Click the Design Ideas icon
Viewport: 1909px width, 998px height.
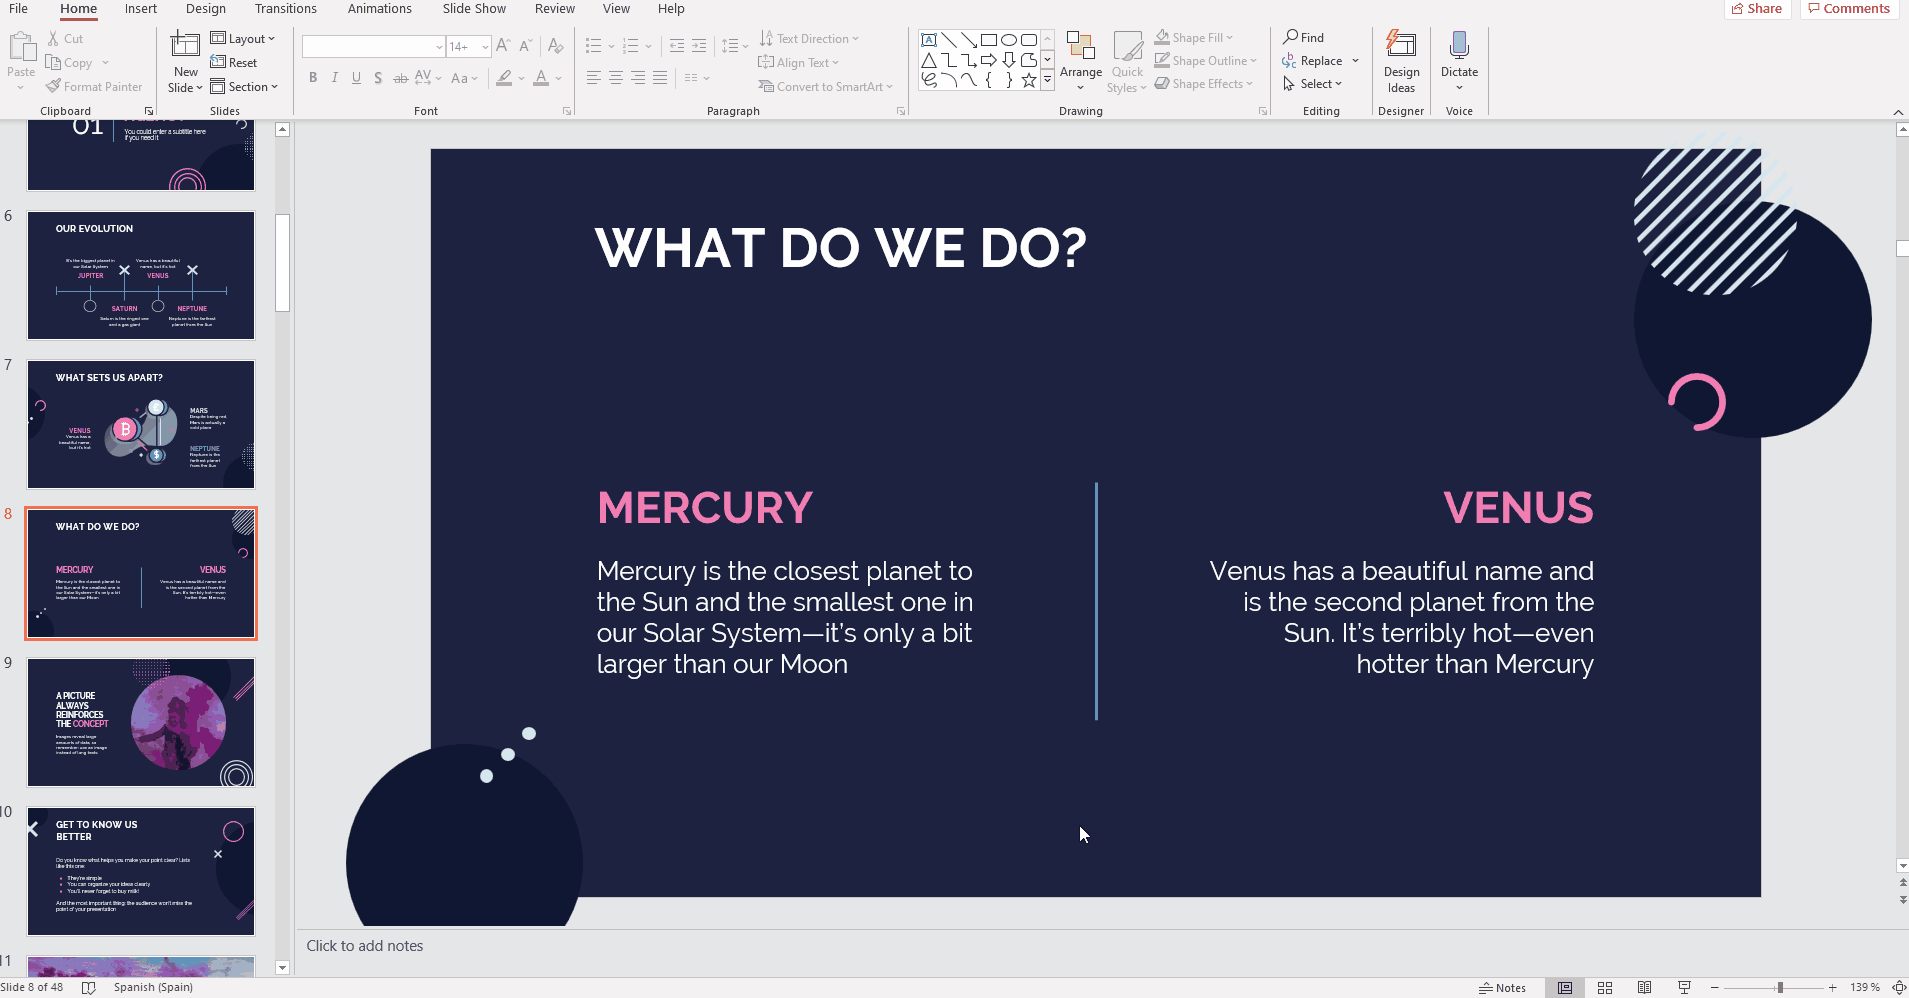[x=1400, y=46]
